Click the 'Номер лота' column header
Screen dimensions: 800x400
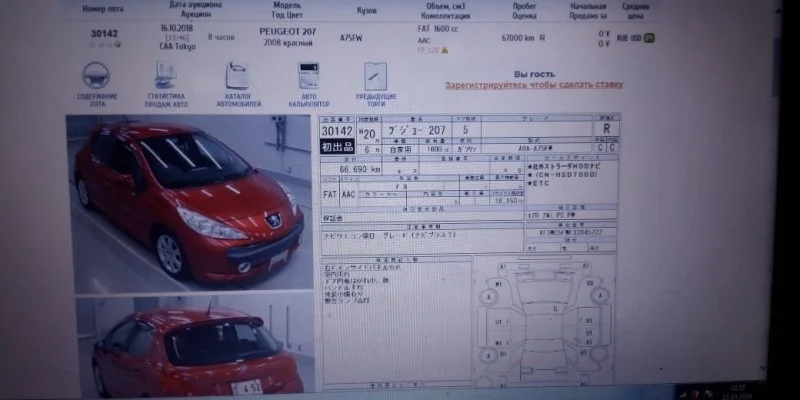[103, 9]
